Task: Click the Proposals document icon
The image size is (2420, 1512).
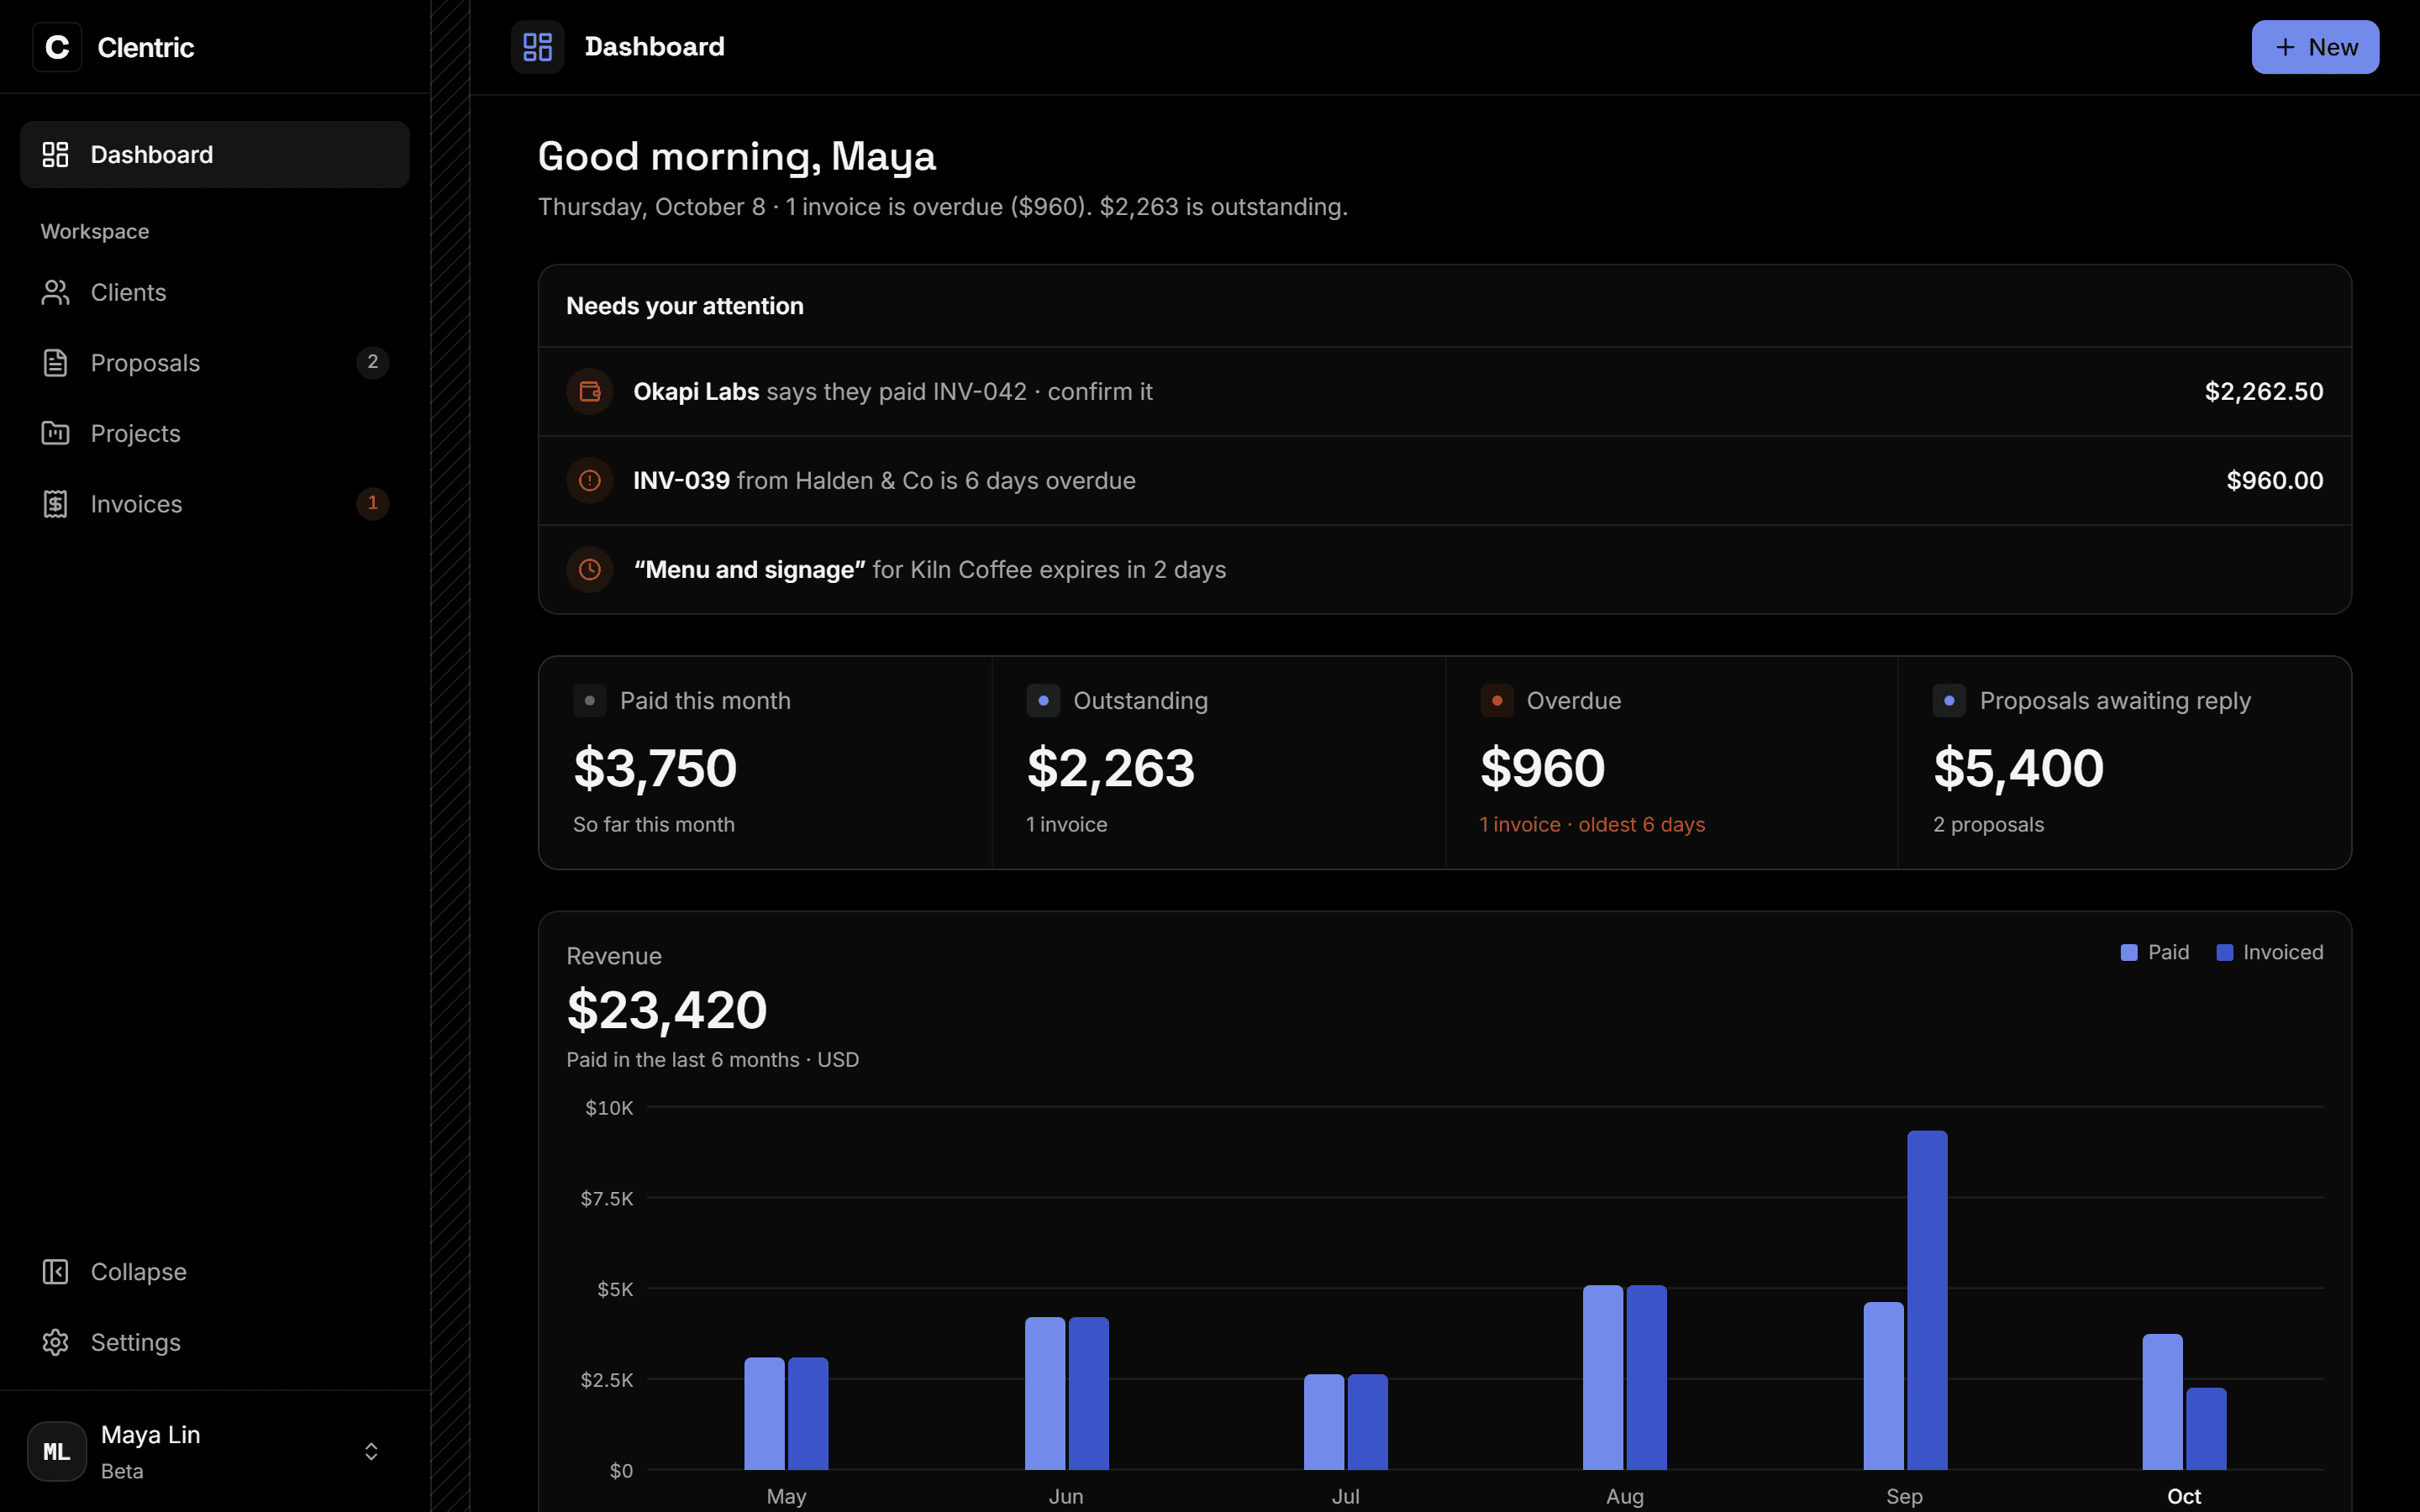Action: coord(55,363)
